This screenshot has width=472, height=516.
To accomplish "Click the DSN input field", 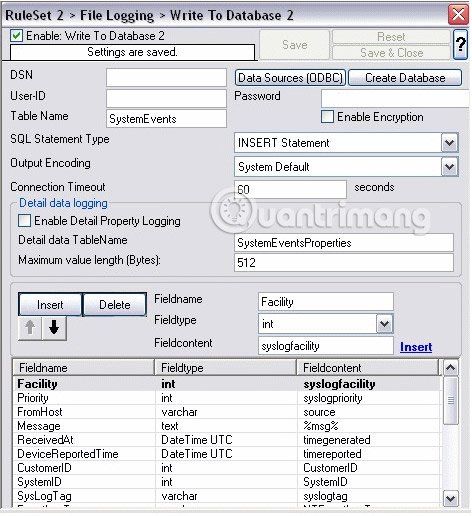I will 166,78.
